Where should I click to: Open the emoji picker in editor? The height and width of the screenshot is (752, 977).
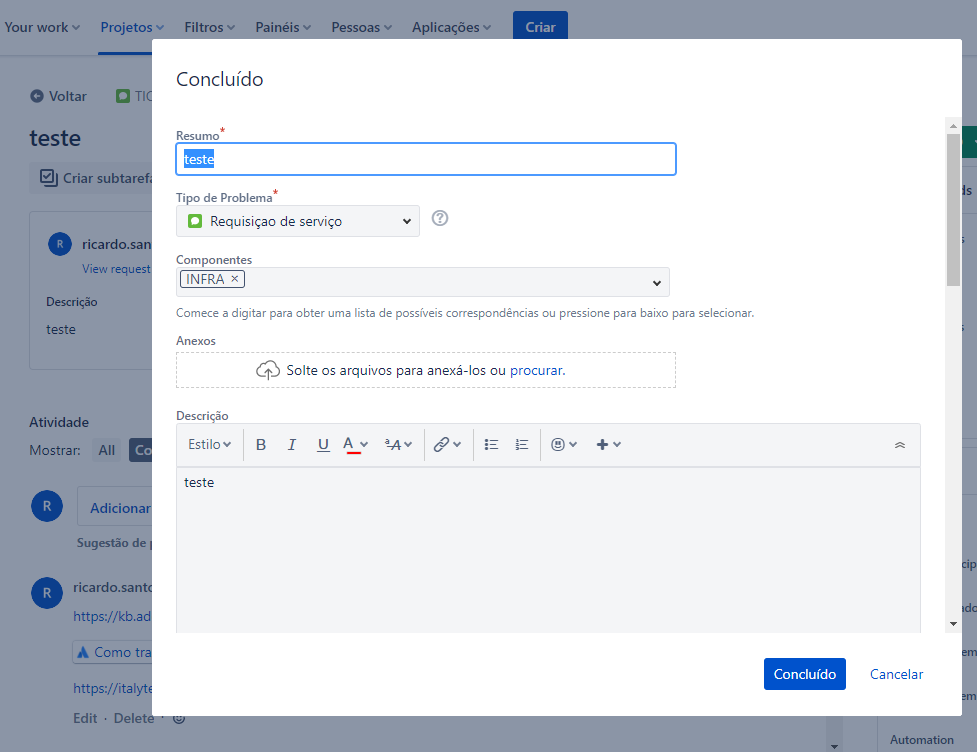point(564,445)
